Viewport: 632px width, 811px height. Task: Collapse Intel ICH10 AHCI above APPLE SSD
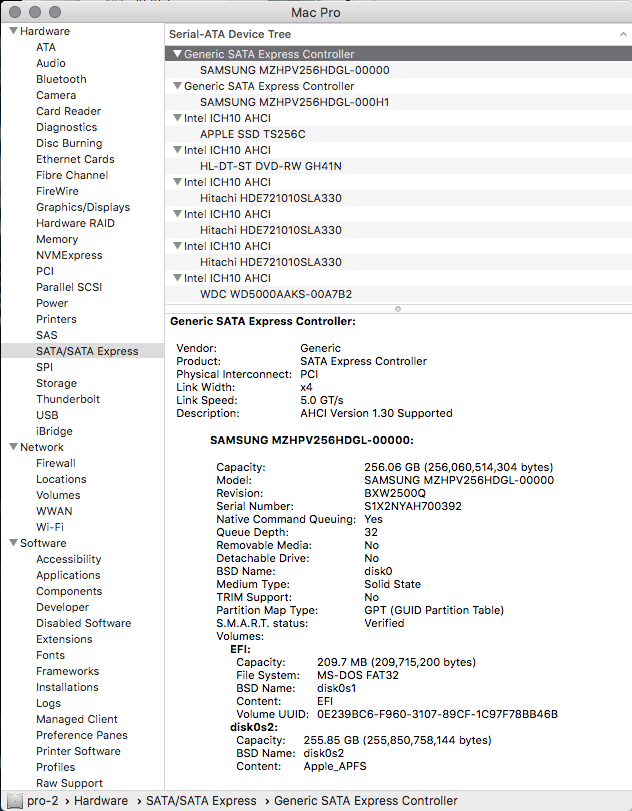point(177,118)
